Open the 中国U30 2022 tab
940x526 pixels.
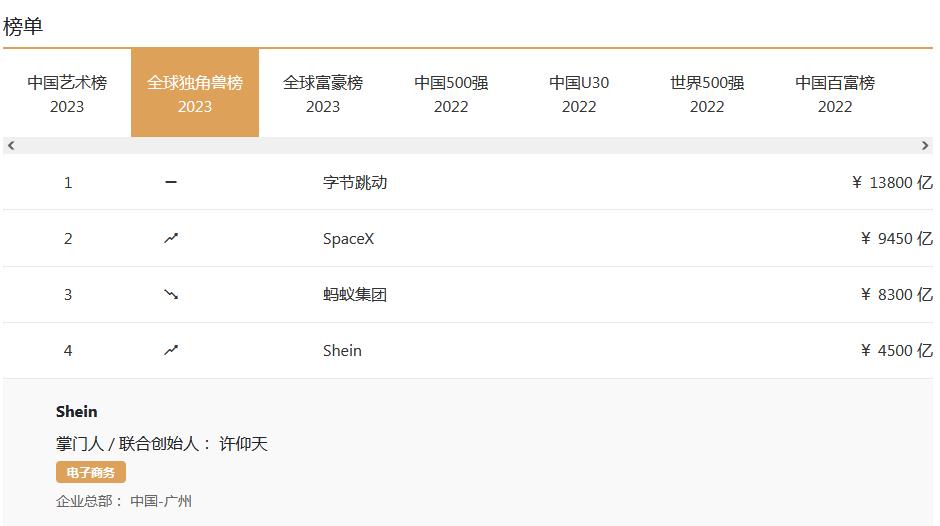[579, 93]
